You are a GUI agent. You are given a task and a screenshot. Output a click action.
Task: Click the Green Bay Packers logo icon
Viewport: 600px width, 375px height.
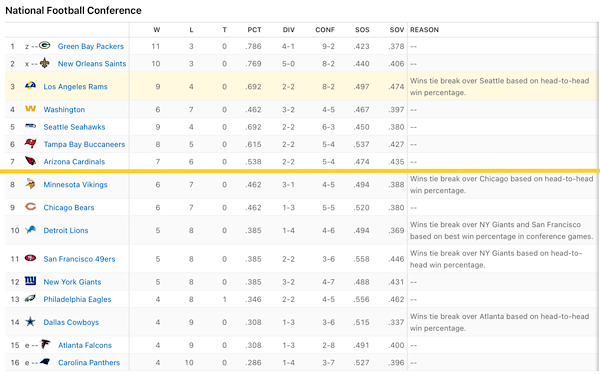[x=45, y=46]
